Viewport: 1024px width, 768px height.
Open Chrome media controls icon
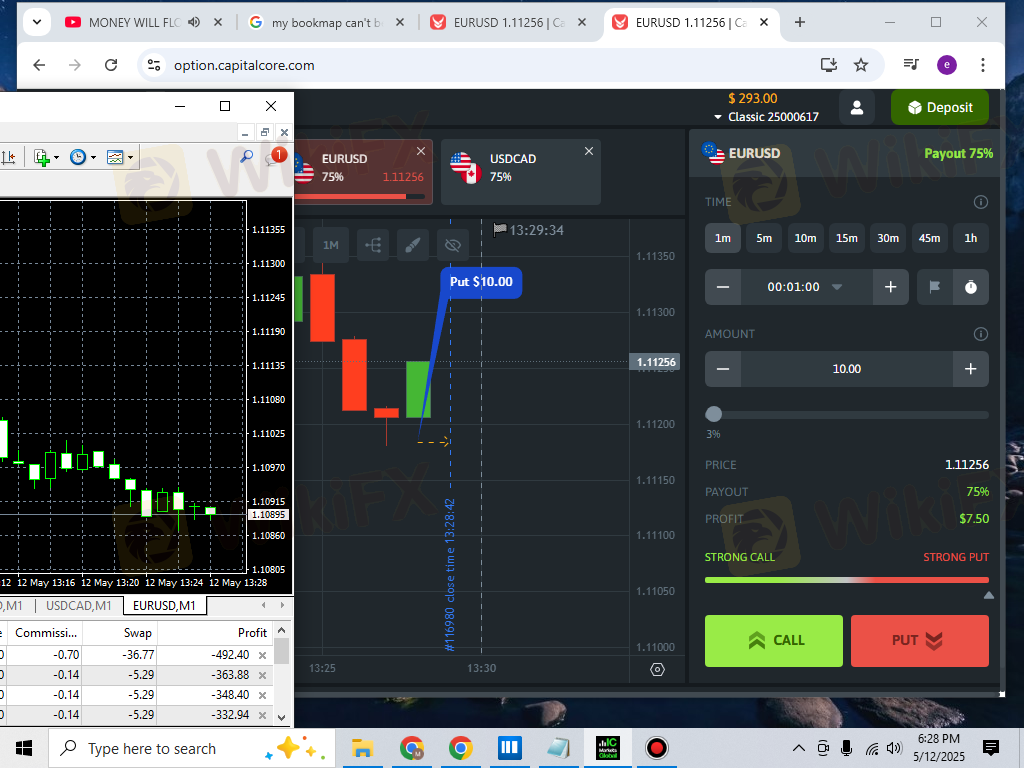pyautogui.click(x=910, y=65)
